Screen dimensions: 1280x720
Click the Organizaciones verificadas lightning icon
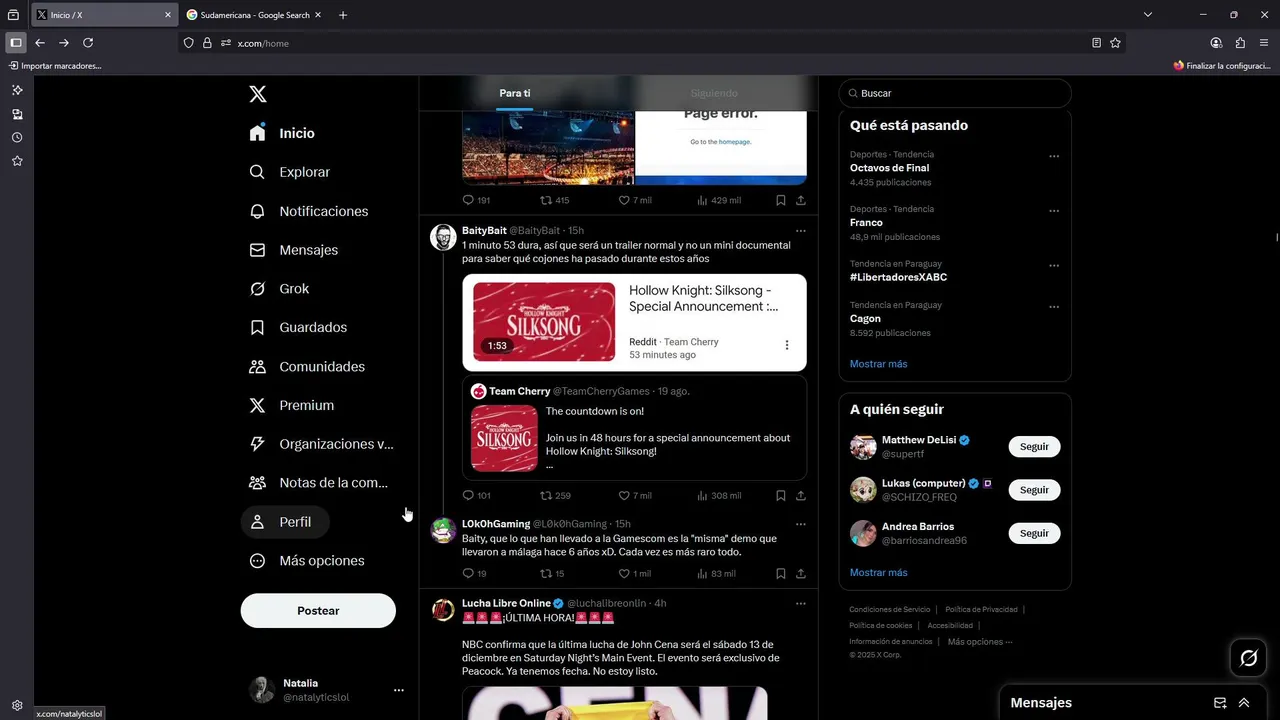tap(257, 444)
